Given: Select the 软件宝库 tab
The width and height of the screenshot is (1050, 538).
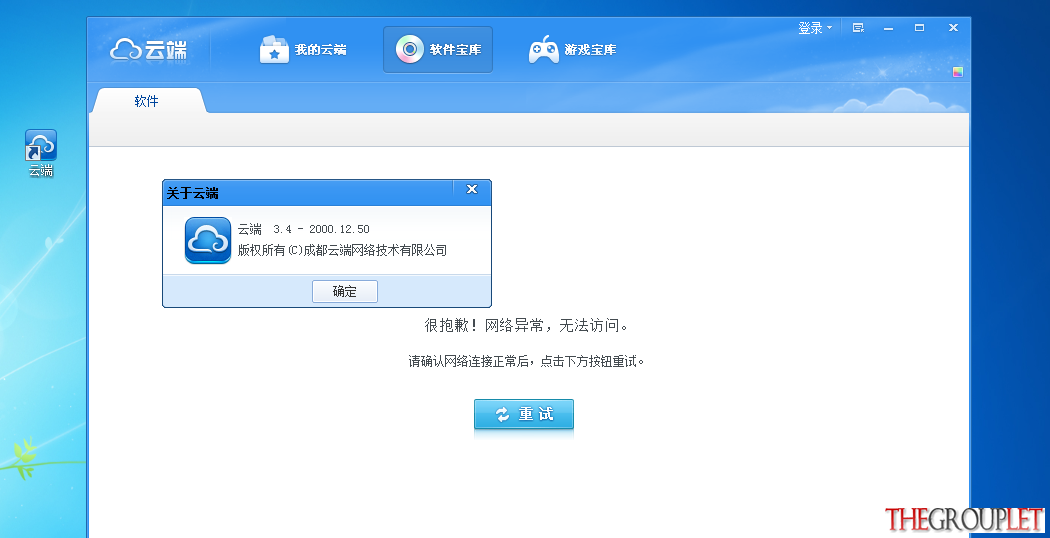Looking at the screenshot, I should point(438,50).
